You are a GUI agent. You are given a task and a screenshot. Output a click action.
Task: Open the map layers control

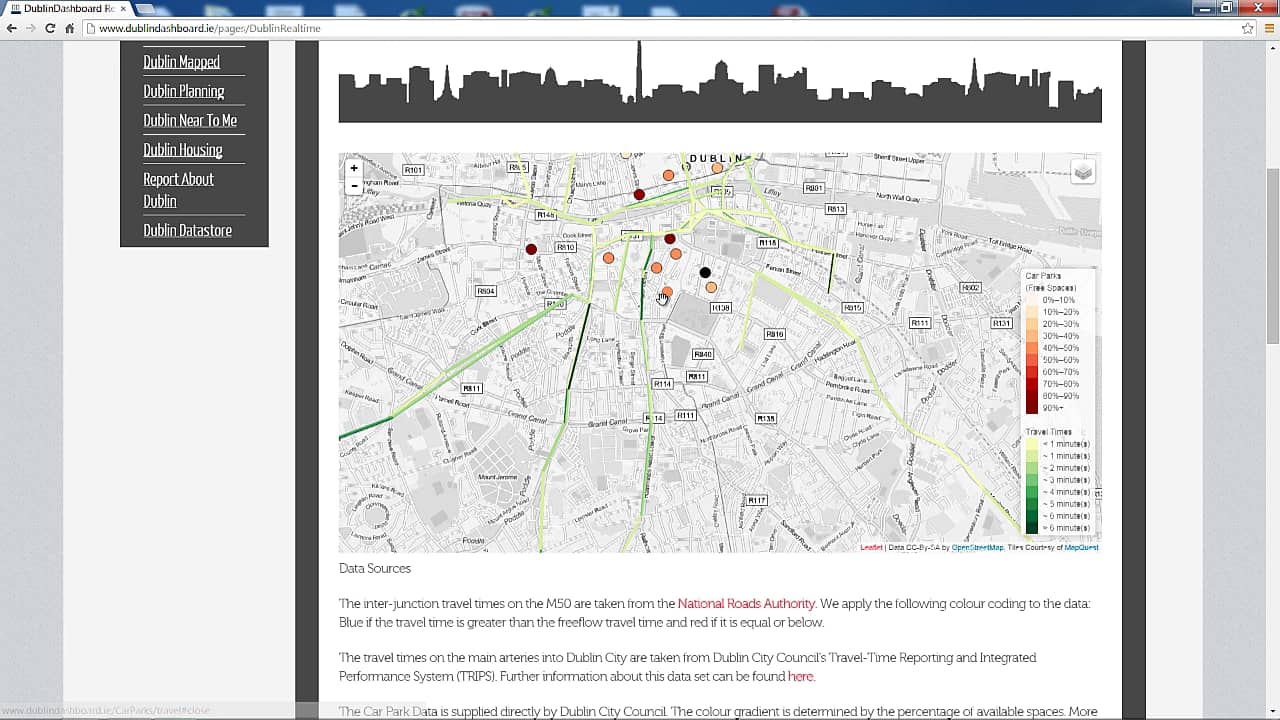click(x=1083, y=172)
